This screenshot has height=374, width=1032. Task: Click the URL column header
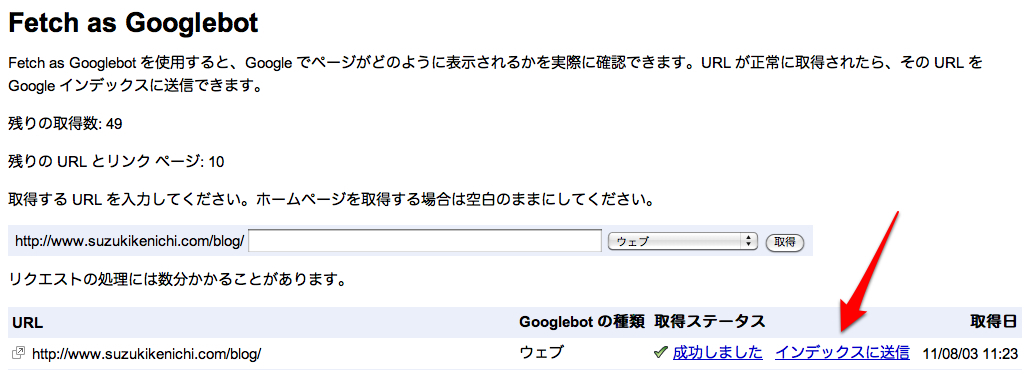pos(28,322)
